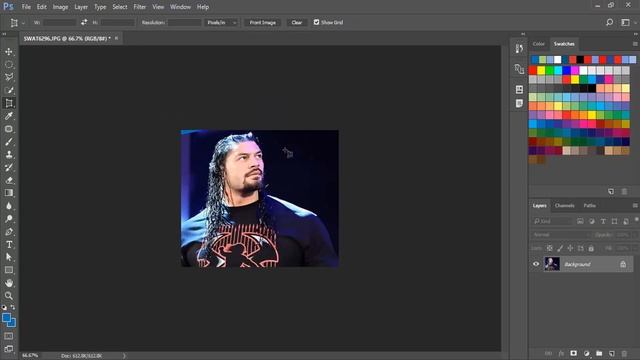Open the Filter menu
The height and width of the screenshot is (360, 640).
tap(140, 7)
